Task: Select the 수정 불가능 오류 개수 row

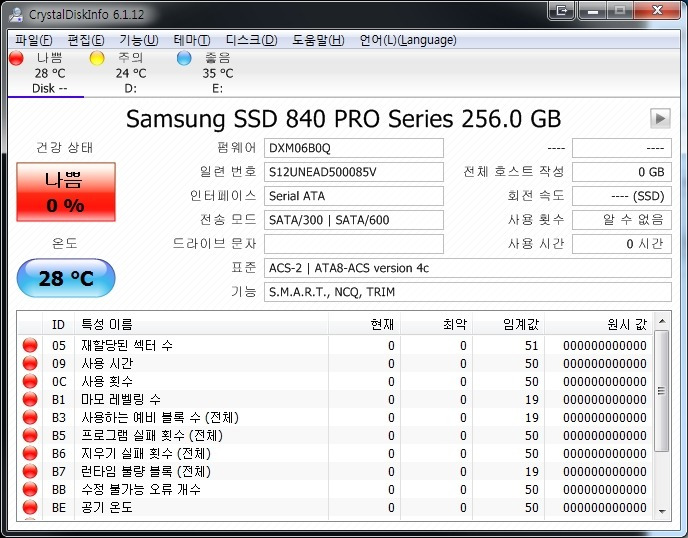Action: tap(335, 489)
